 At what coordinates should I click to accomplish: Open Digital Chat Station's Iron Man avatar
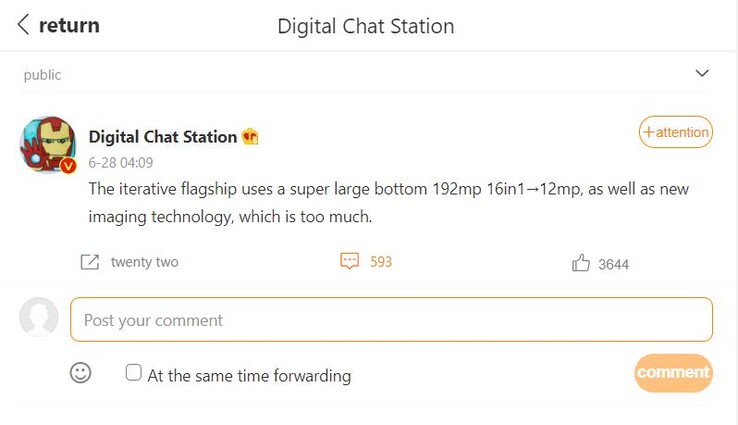coord(47,144)
